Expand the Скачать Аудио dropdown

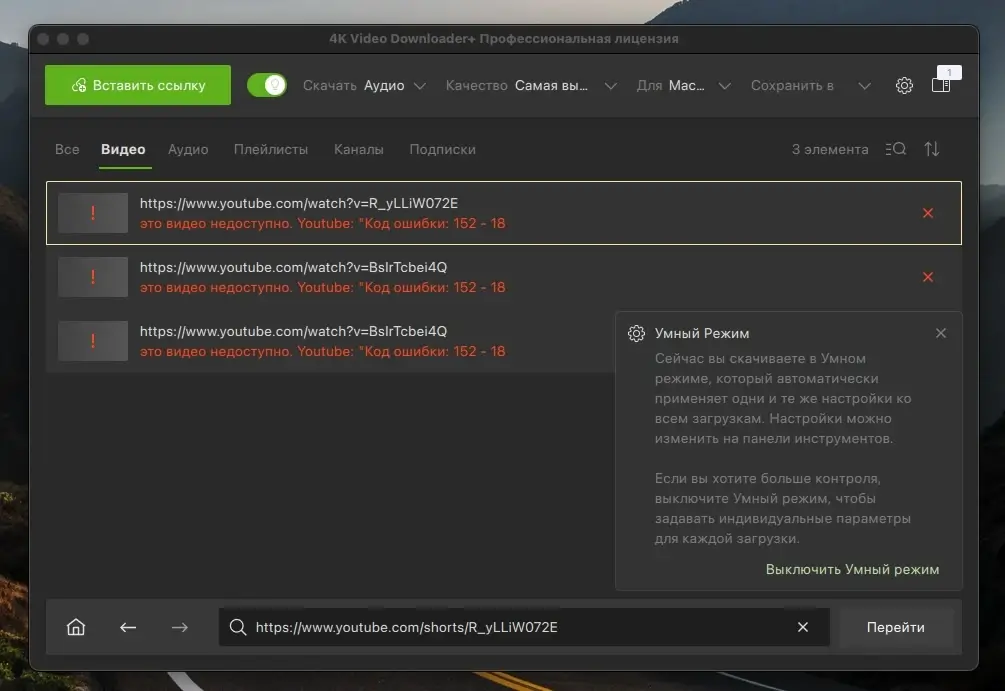click(365, 85)
